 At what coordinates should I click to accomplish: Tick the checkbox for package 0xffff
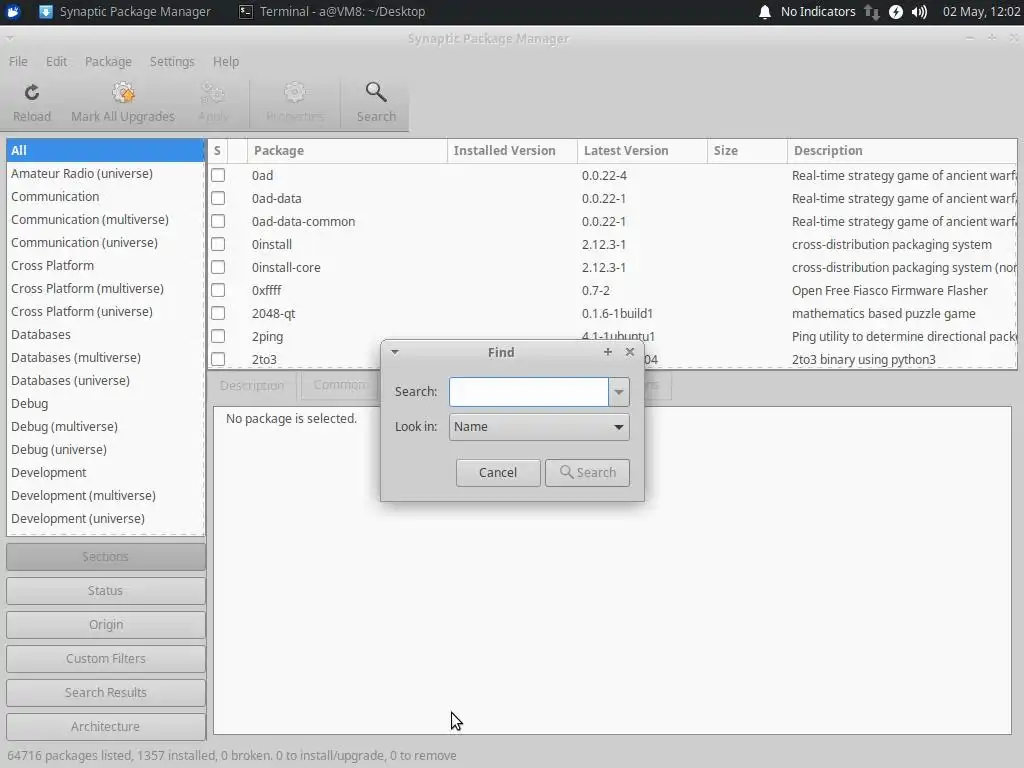coord(218,290)
